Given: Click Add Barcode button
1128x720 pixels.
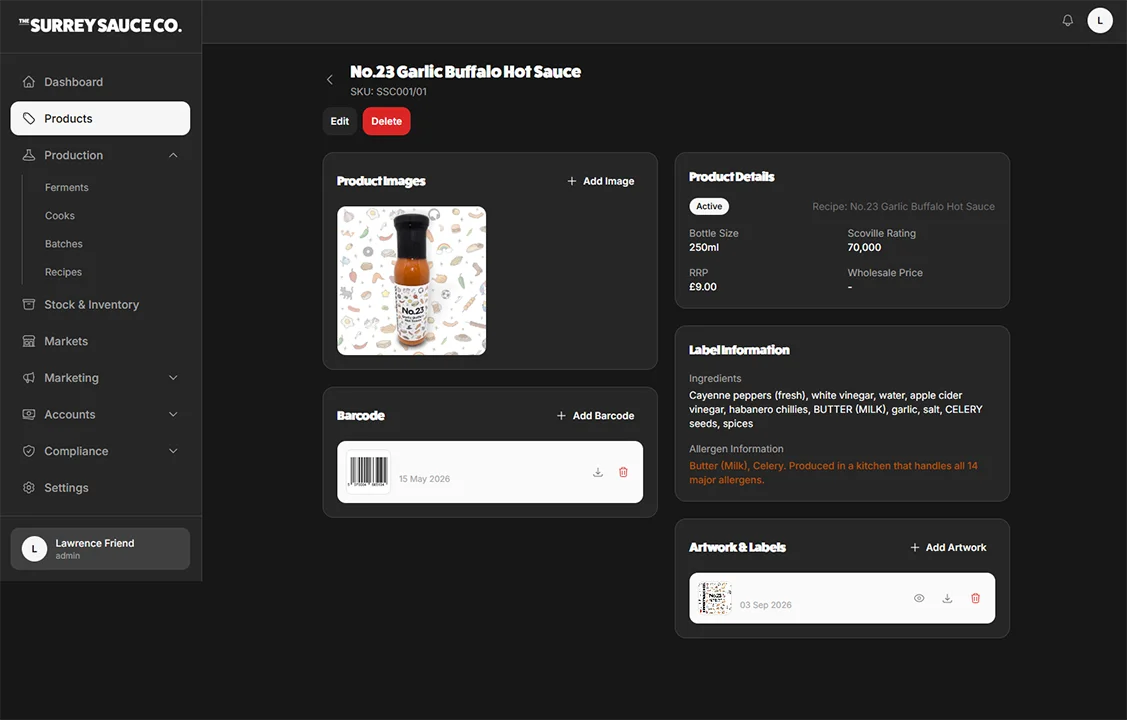Looking at the screenshot, I should coord(596,416).
